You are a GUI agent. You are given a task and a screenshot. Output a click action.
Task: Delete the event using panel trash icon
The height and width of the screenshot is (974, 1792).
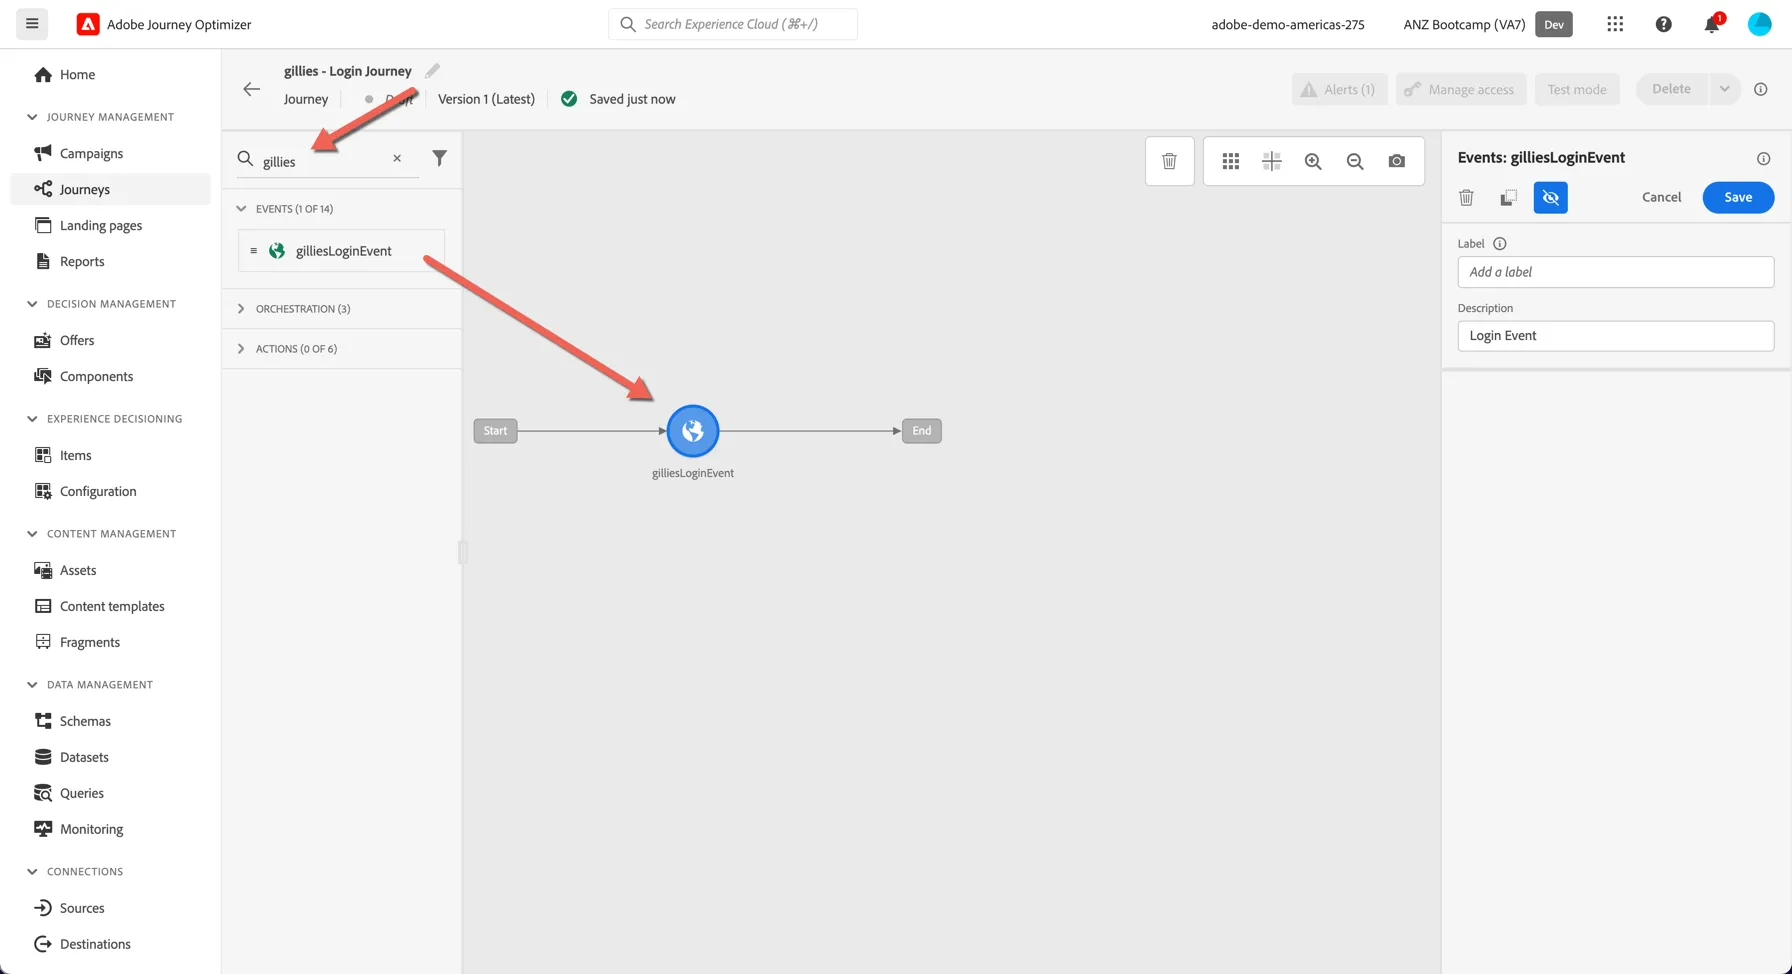click(1466, 197)
